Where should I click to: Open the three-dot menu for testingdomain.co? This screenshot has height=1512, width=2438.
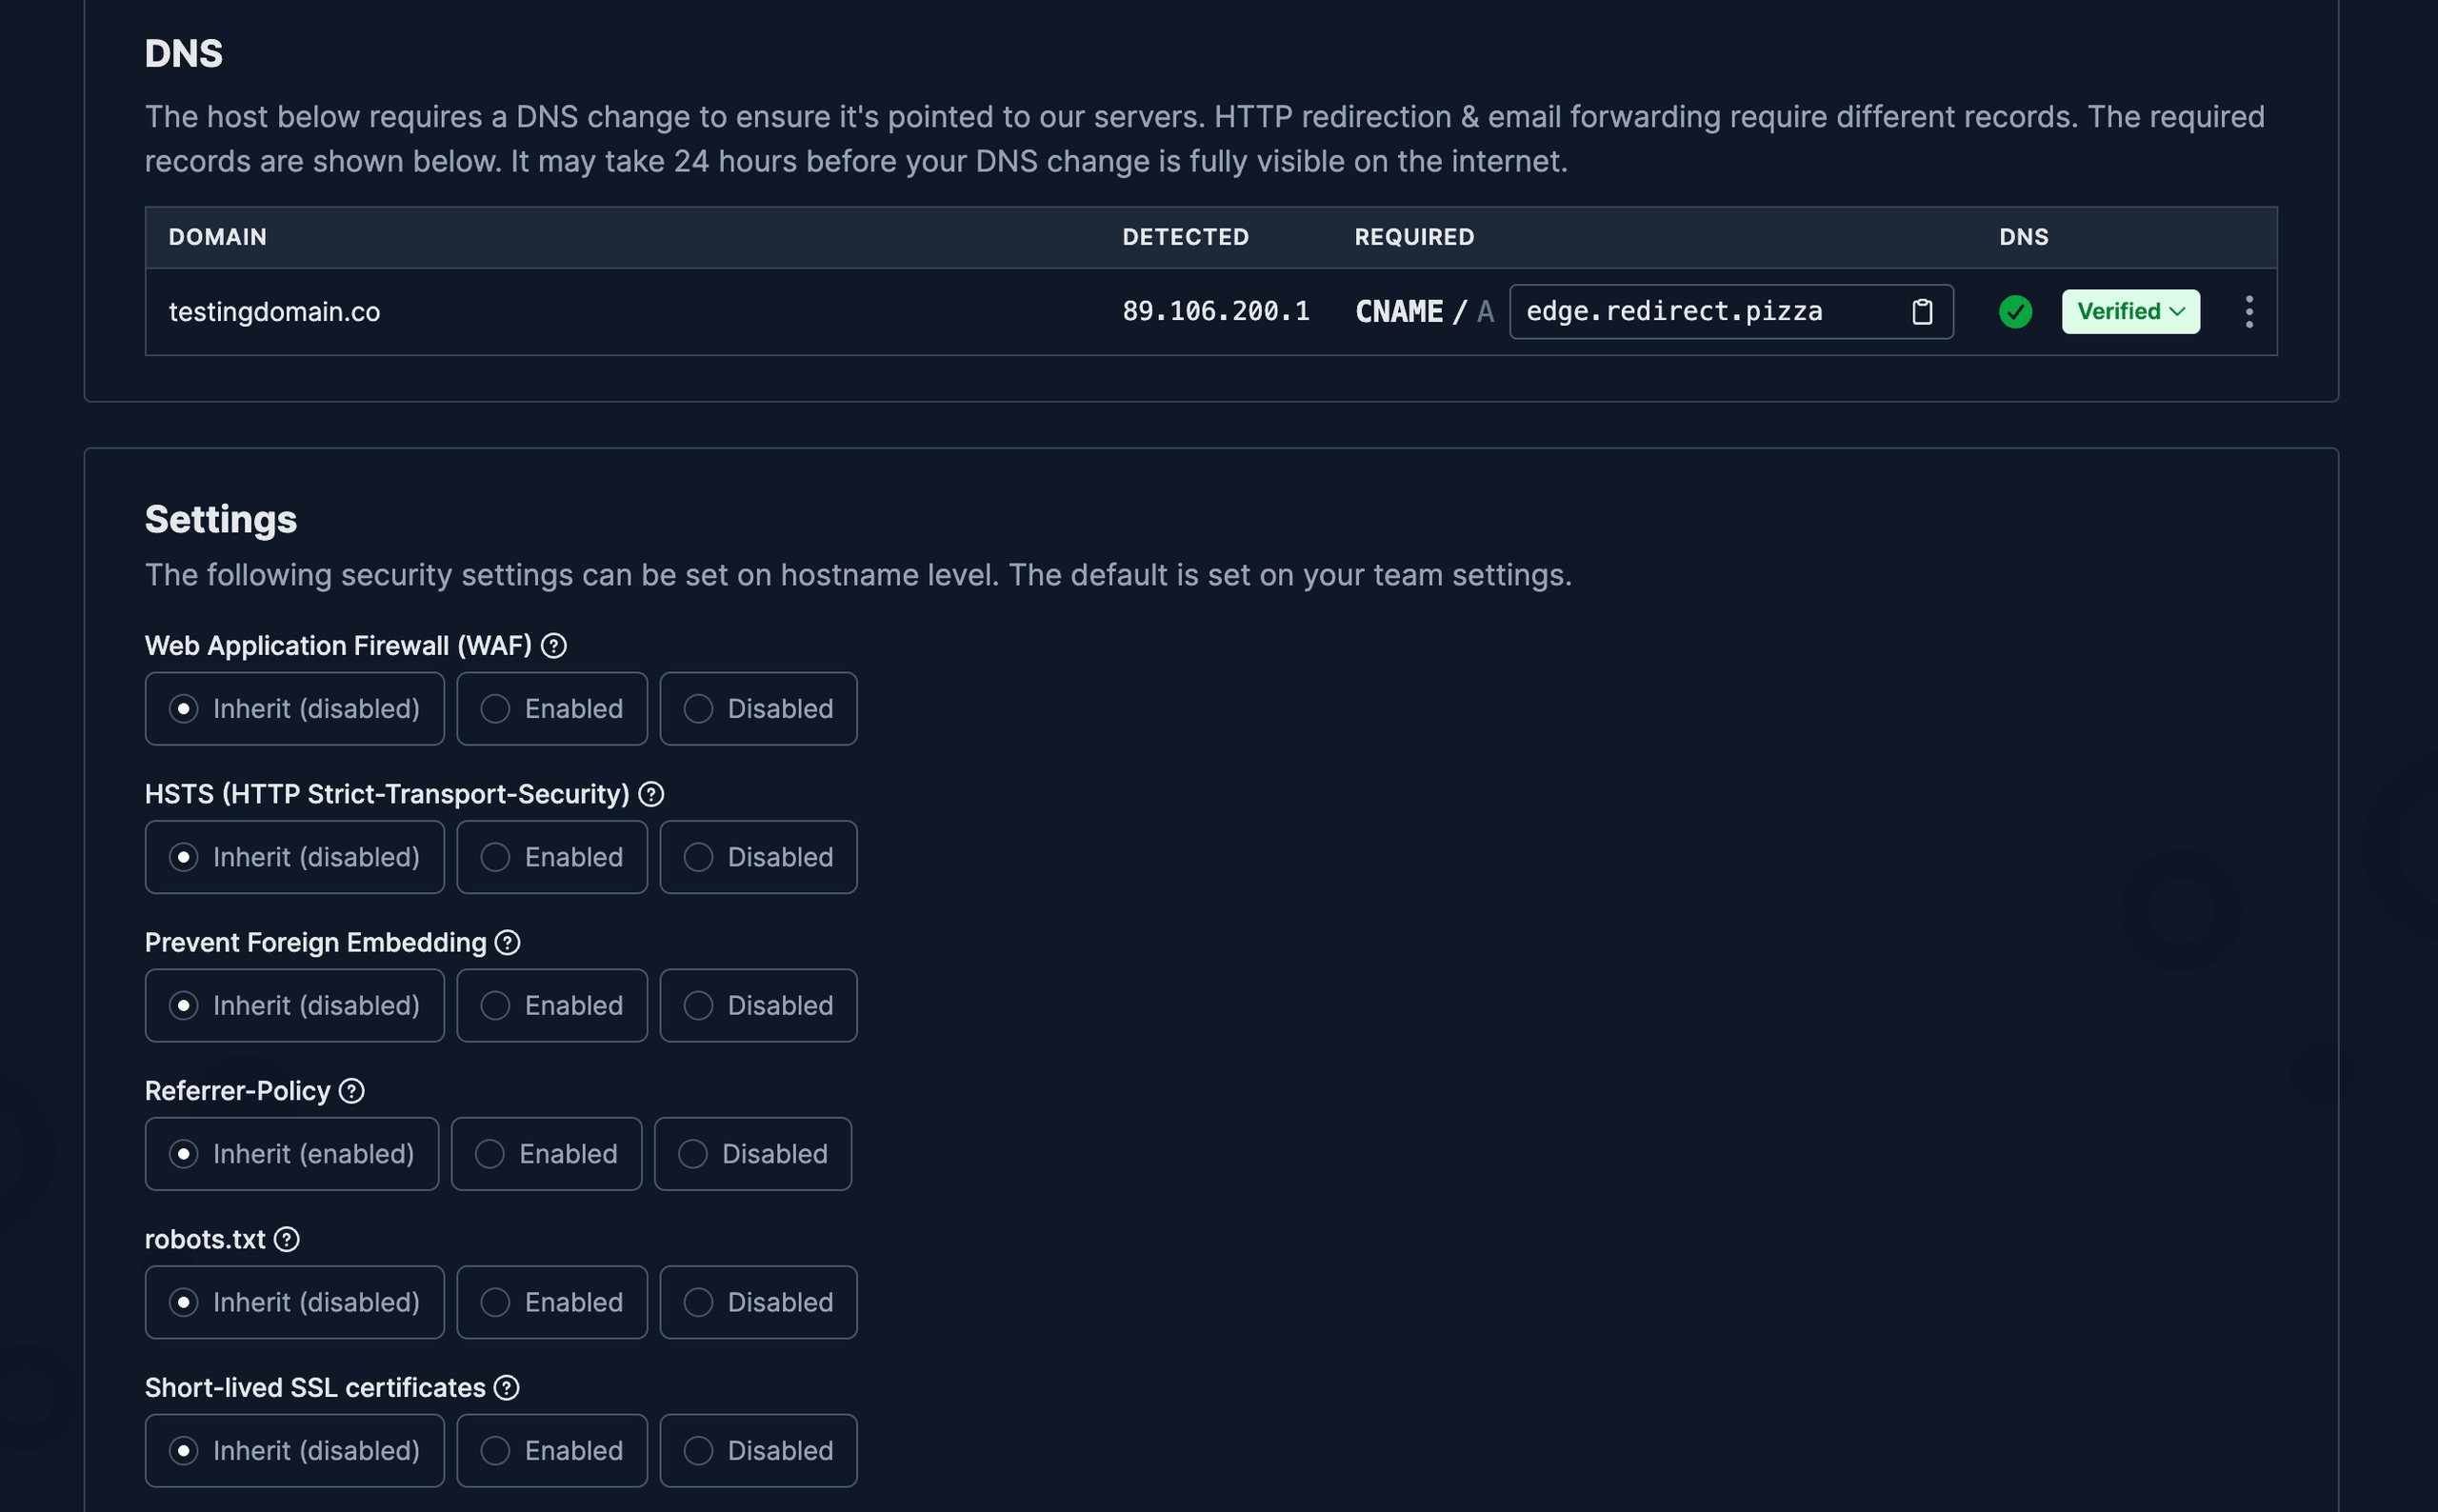click(x=2248, y=312)
